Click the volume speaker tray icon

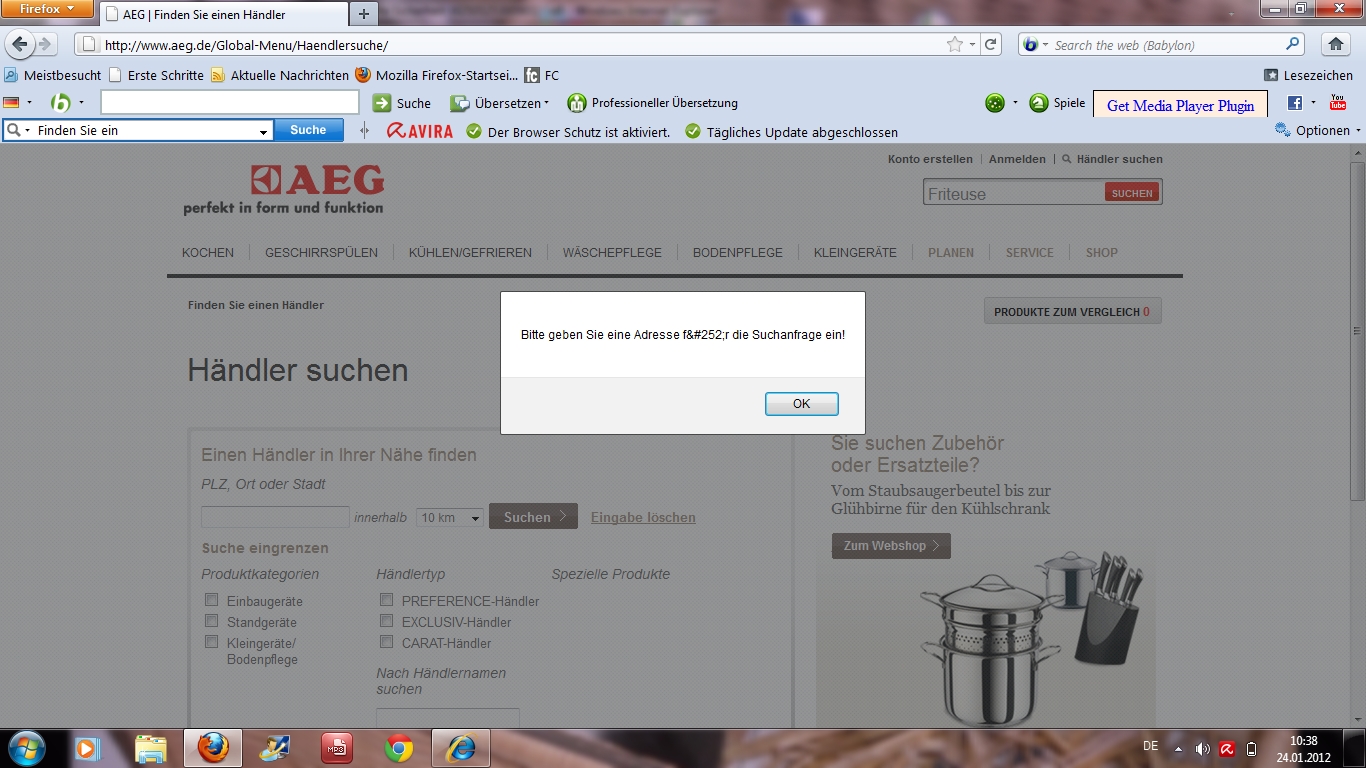pos(1202,748)
